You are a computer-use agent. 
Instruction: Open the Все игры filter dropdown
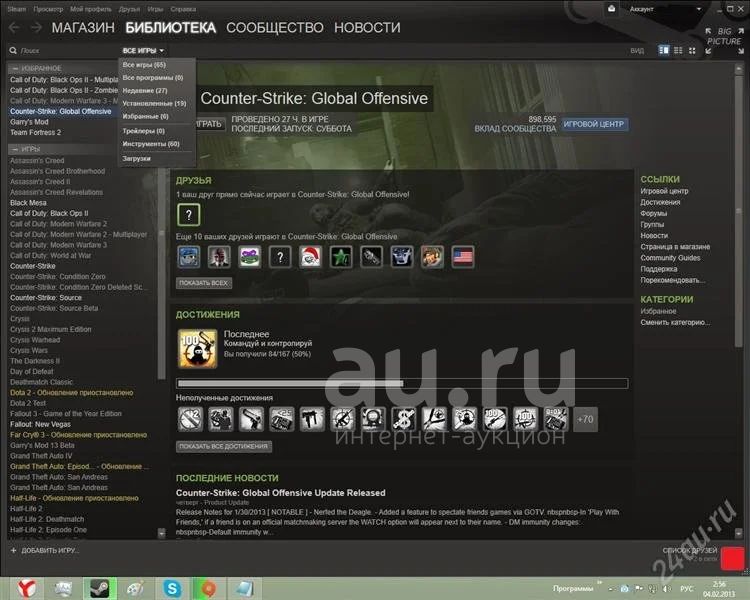point(143,50)
